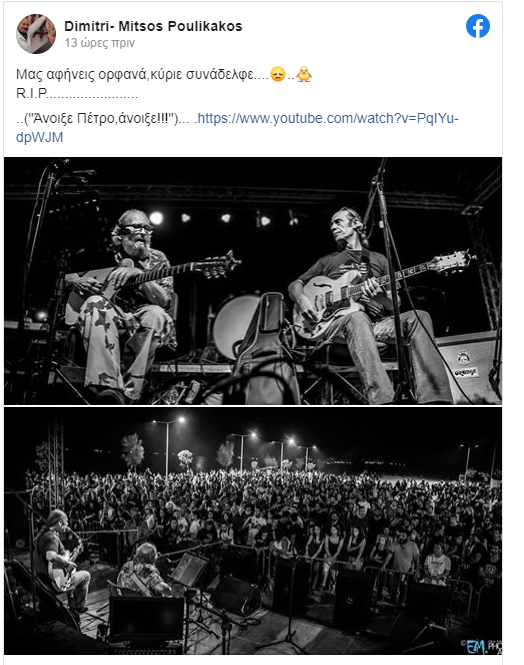Click the guitar gig bag between the guitarists
The height and width of the screenshot is (665, 524).
pyautogui.click(x=265, y=348)
